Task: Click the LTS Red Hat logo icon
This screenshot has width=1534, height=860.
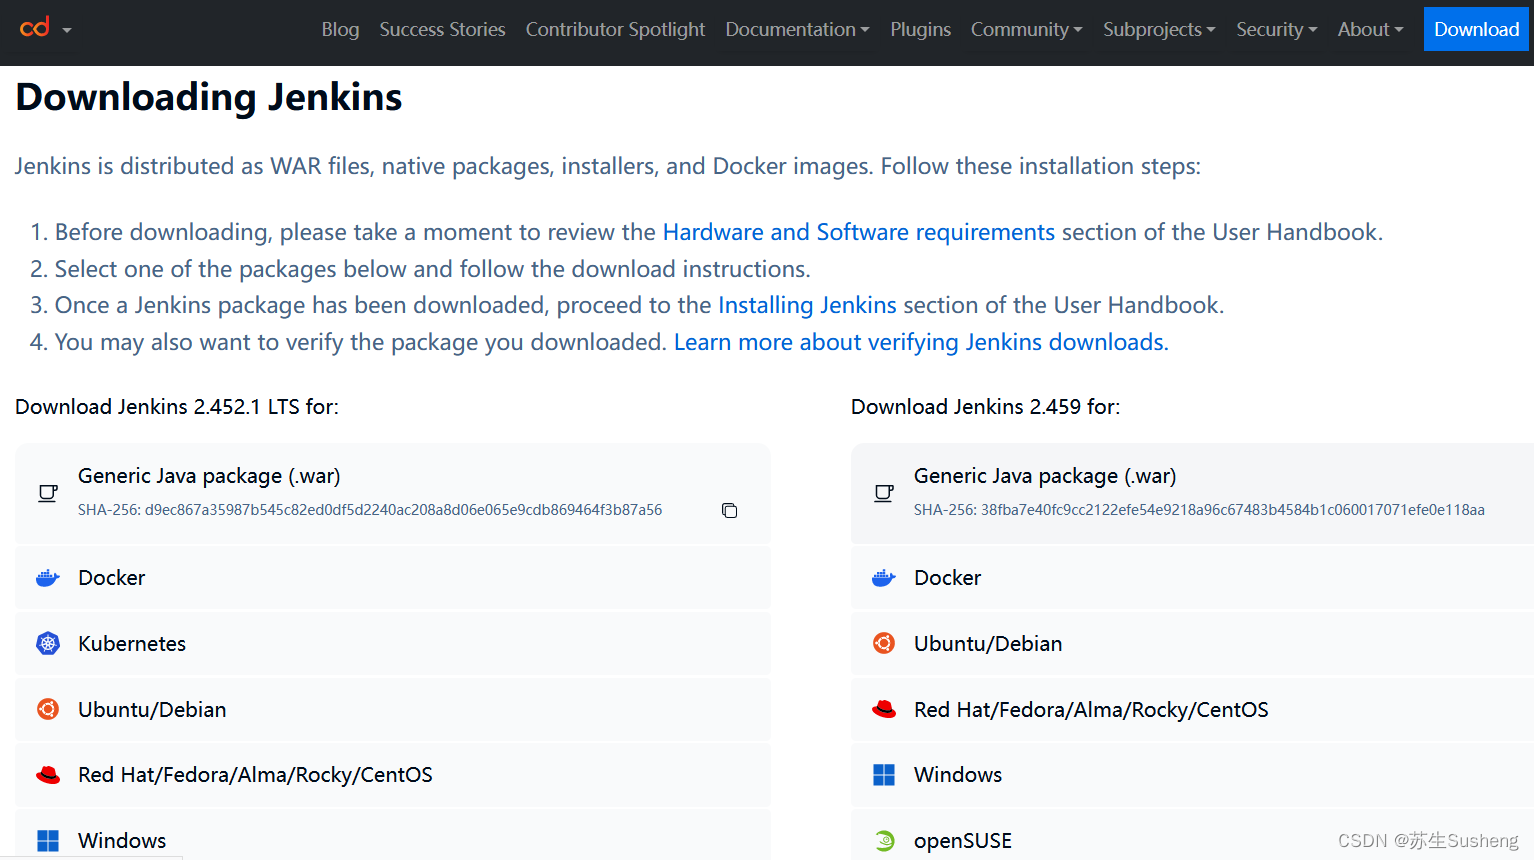Action: pyautogui.click(x=47, y=775)
